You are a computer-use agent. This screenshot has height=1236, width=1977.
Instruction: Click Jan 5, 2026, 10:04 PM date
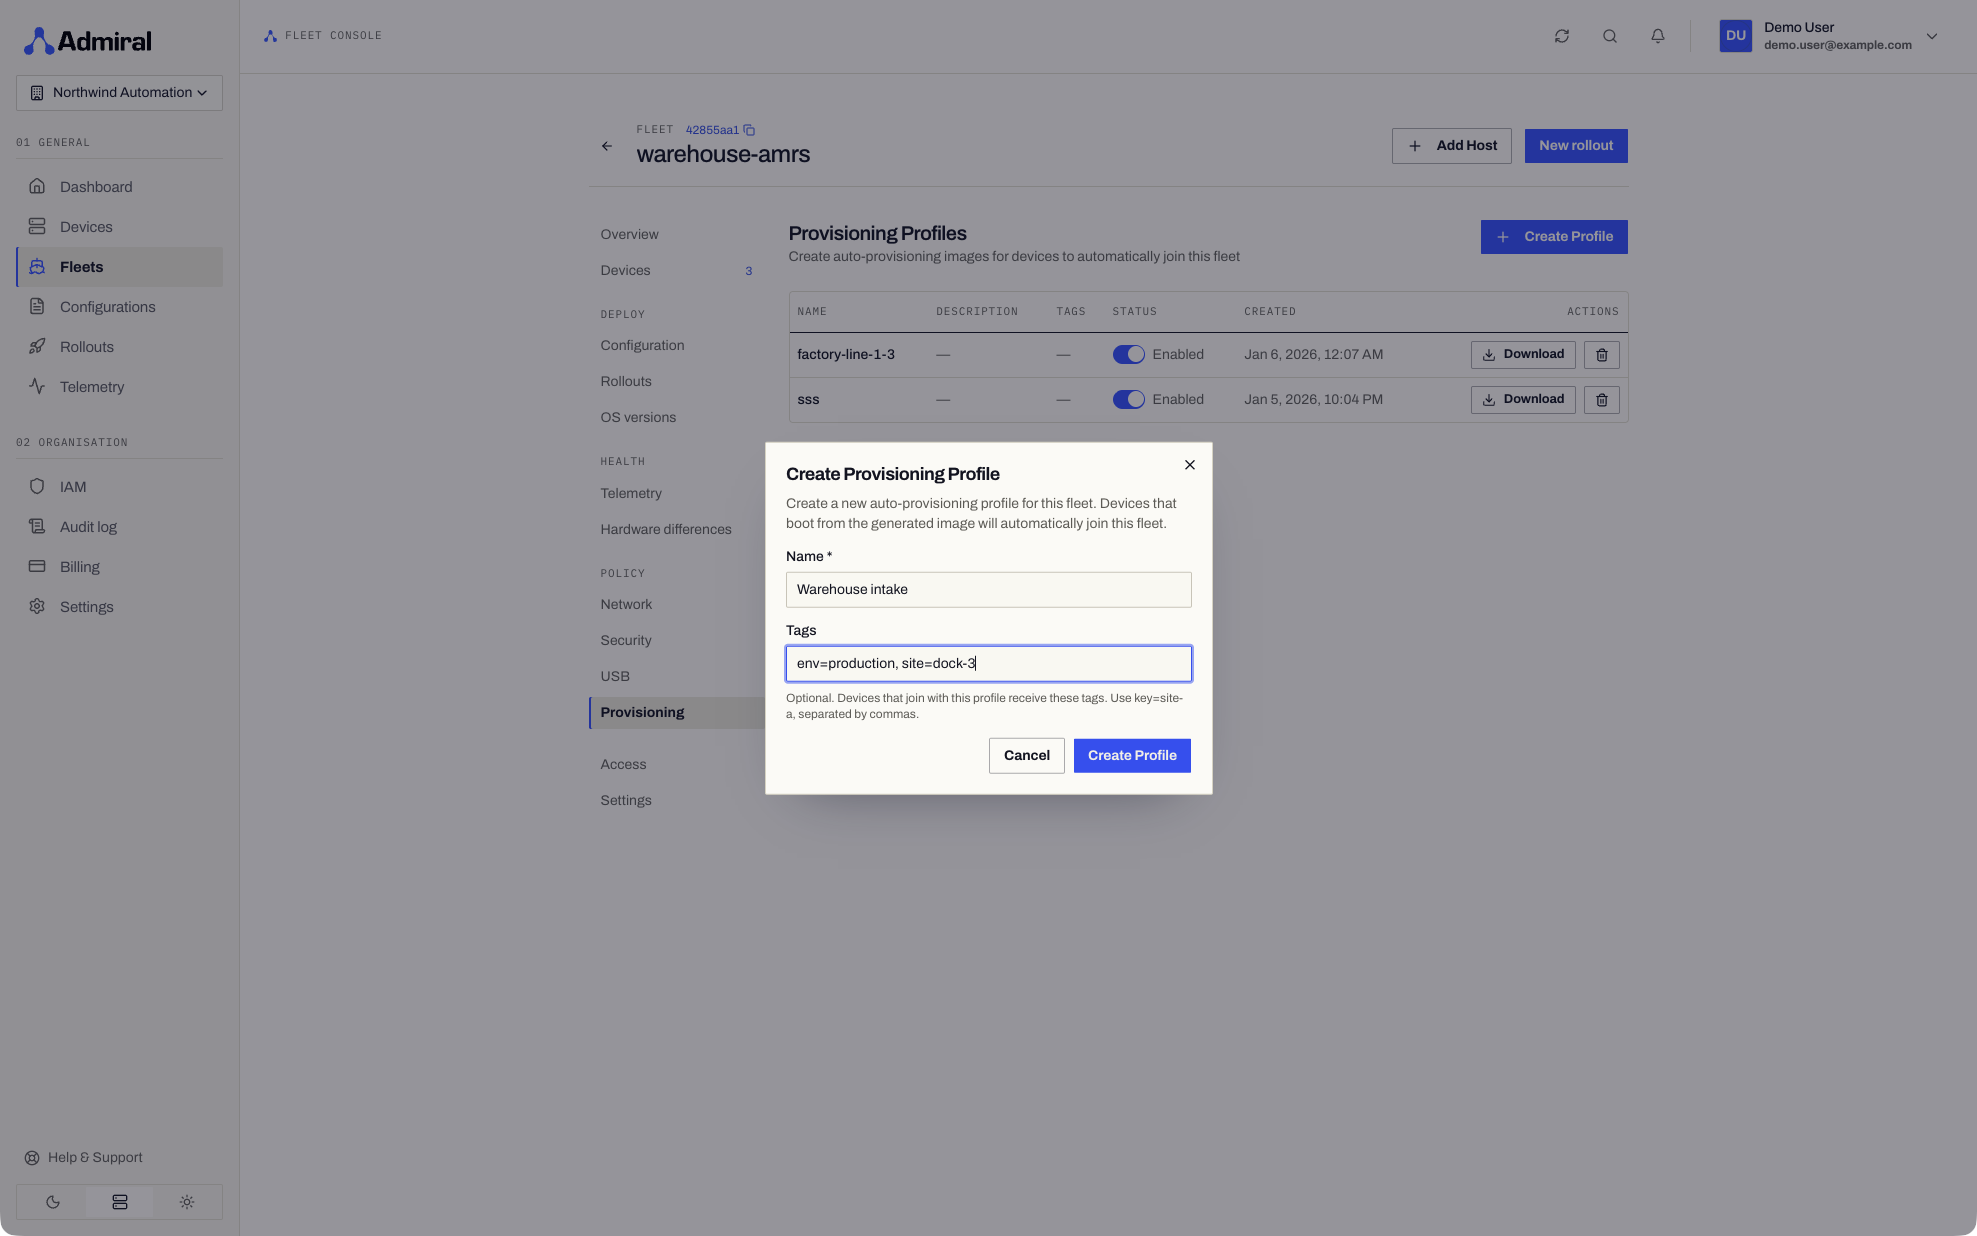tap(1314, 400)
